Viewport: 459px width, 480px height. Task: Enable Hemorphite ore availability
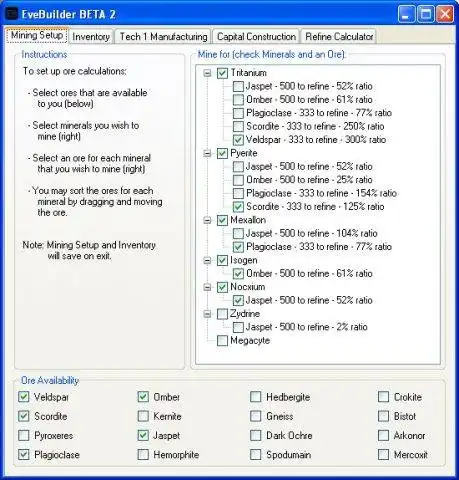tap(143, 455)
